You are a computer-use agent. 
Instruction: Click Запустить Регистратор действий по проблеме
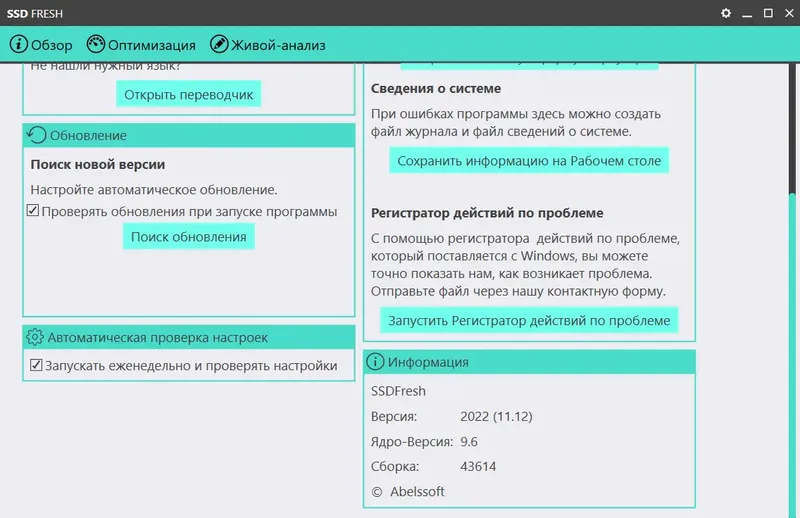coord(529,320)
